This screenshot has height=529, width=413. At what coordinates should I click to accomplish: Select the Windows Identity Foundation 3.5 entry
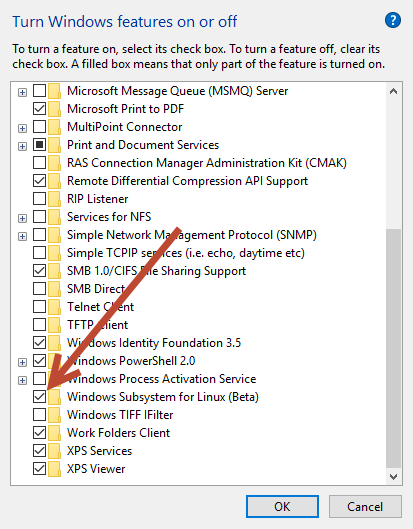(x=154, y=343)
